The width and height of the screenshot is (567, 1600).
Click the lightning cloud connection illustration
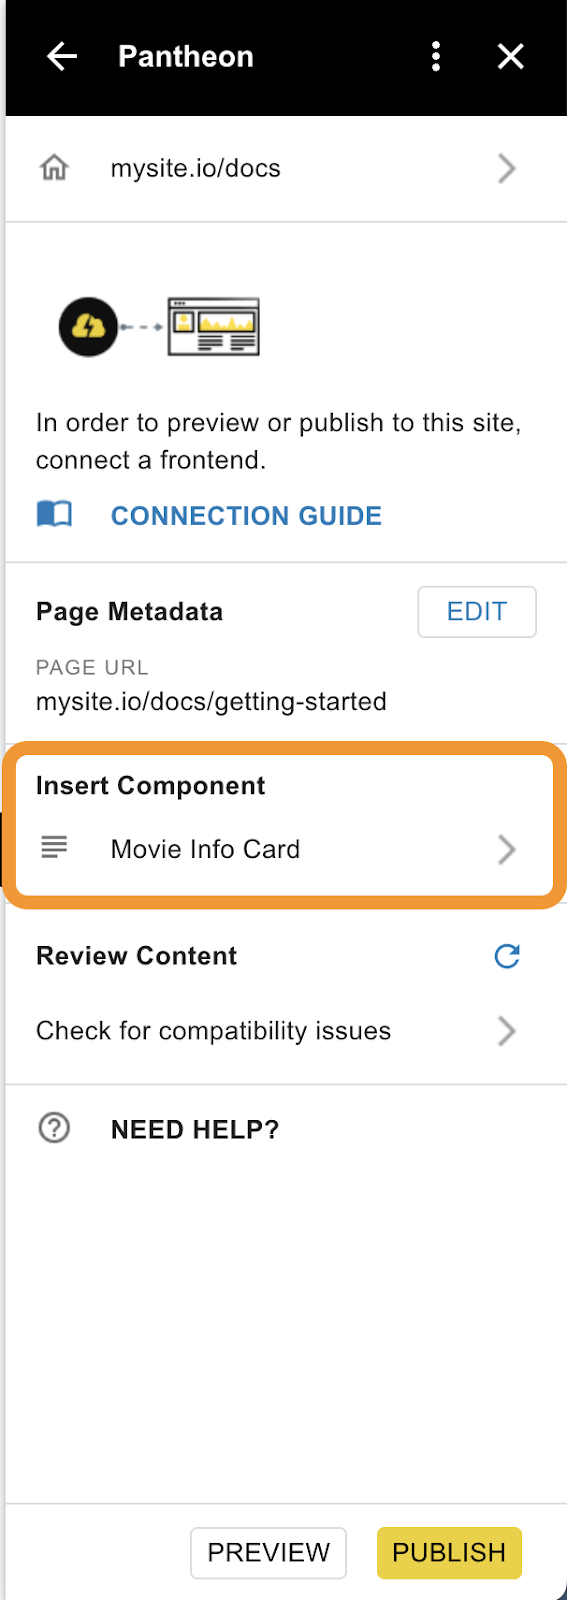(88, 327)
